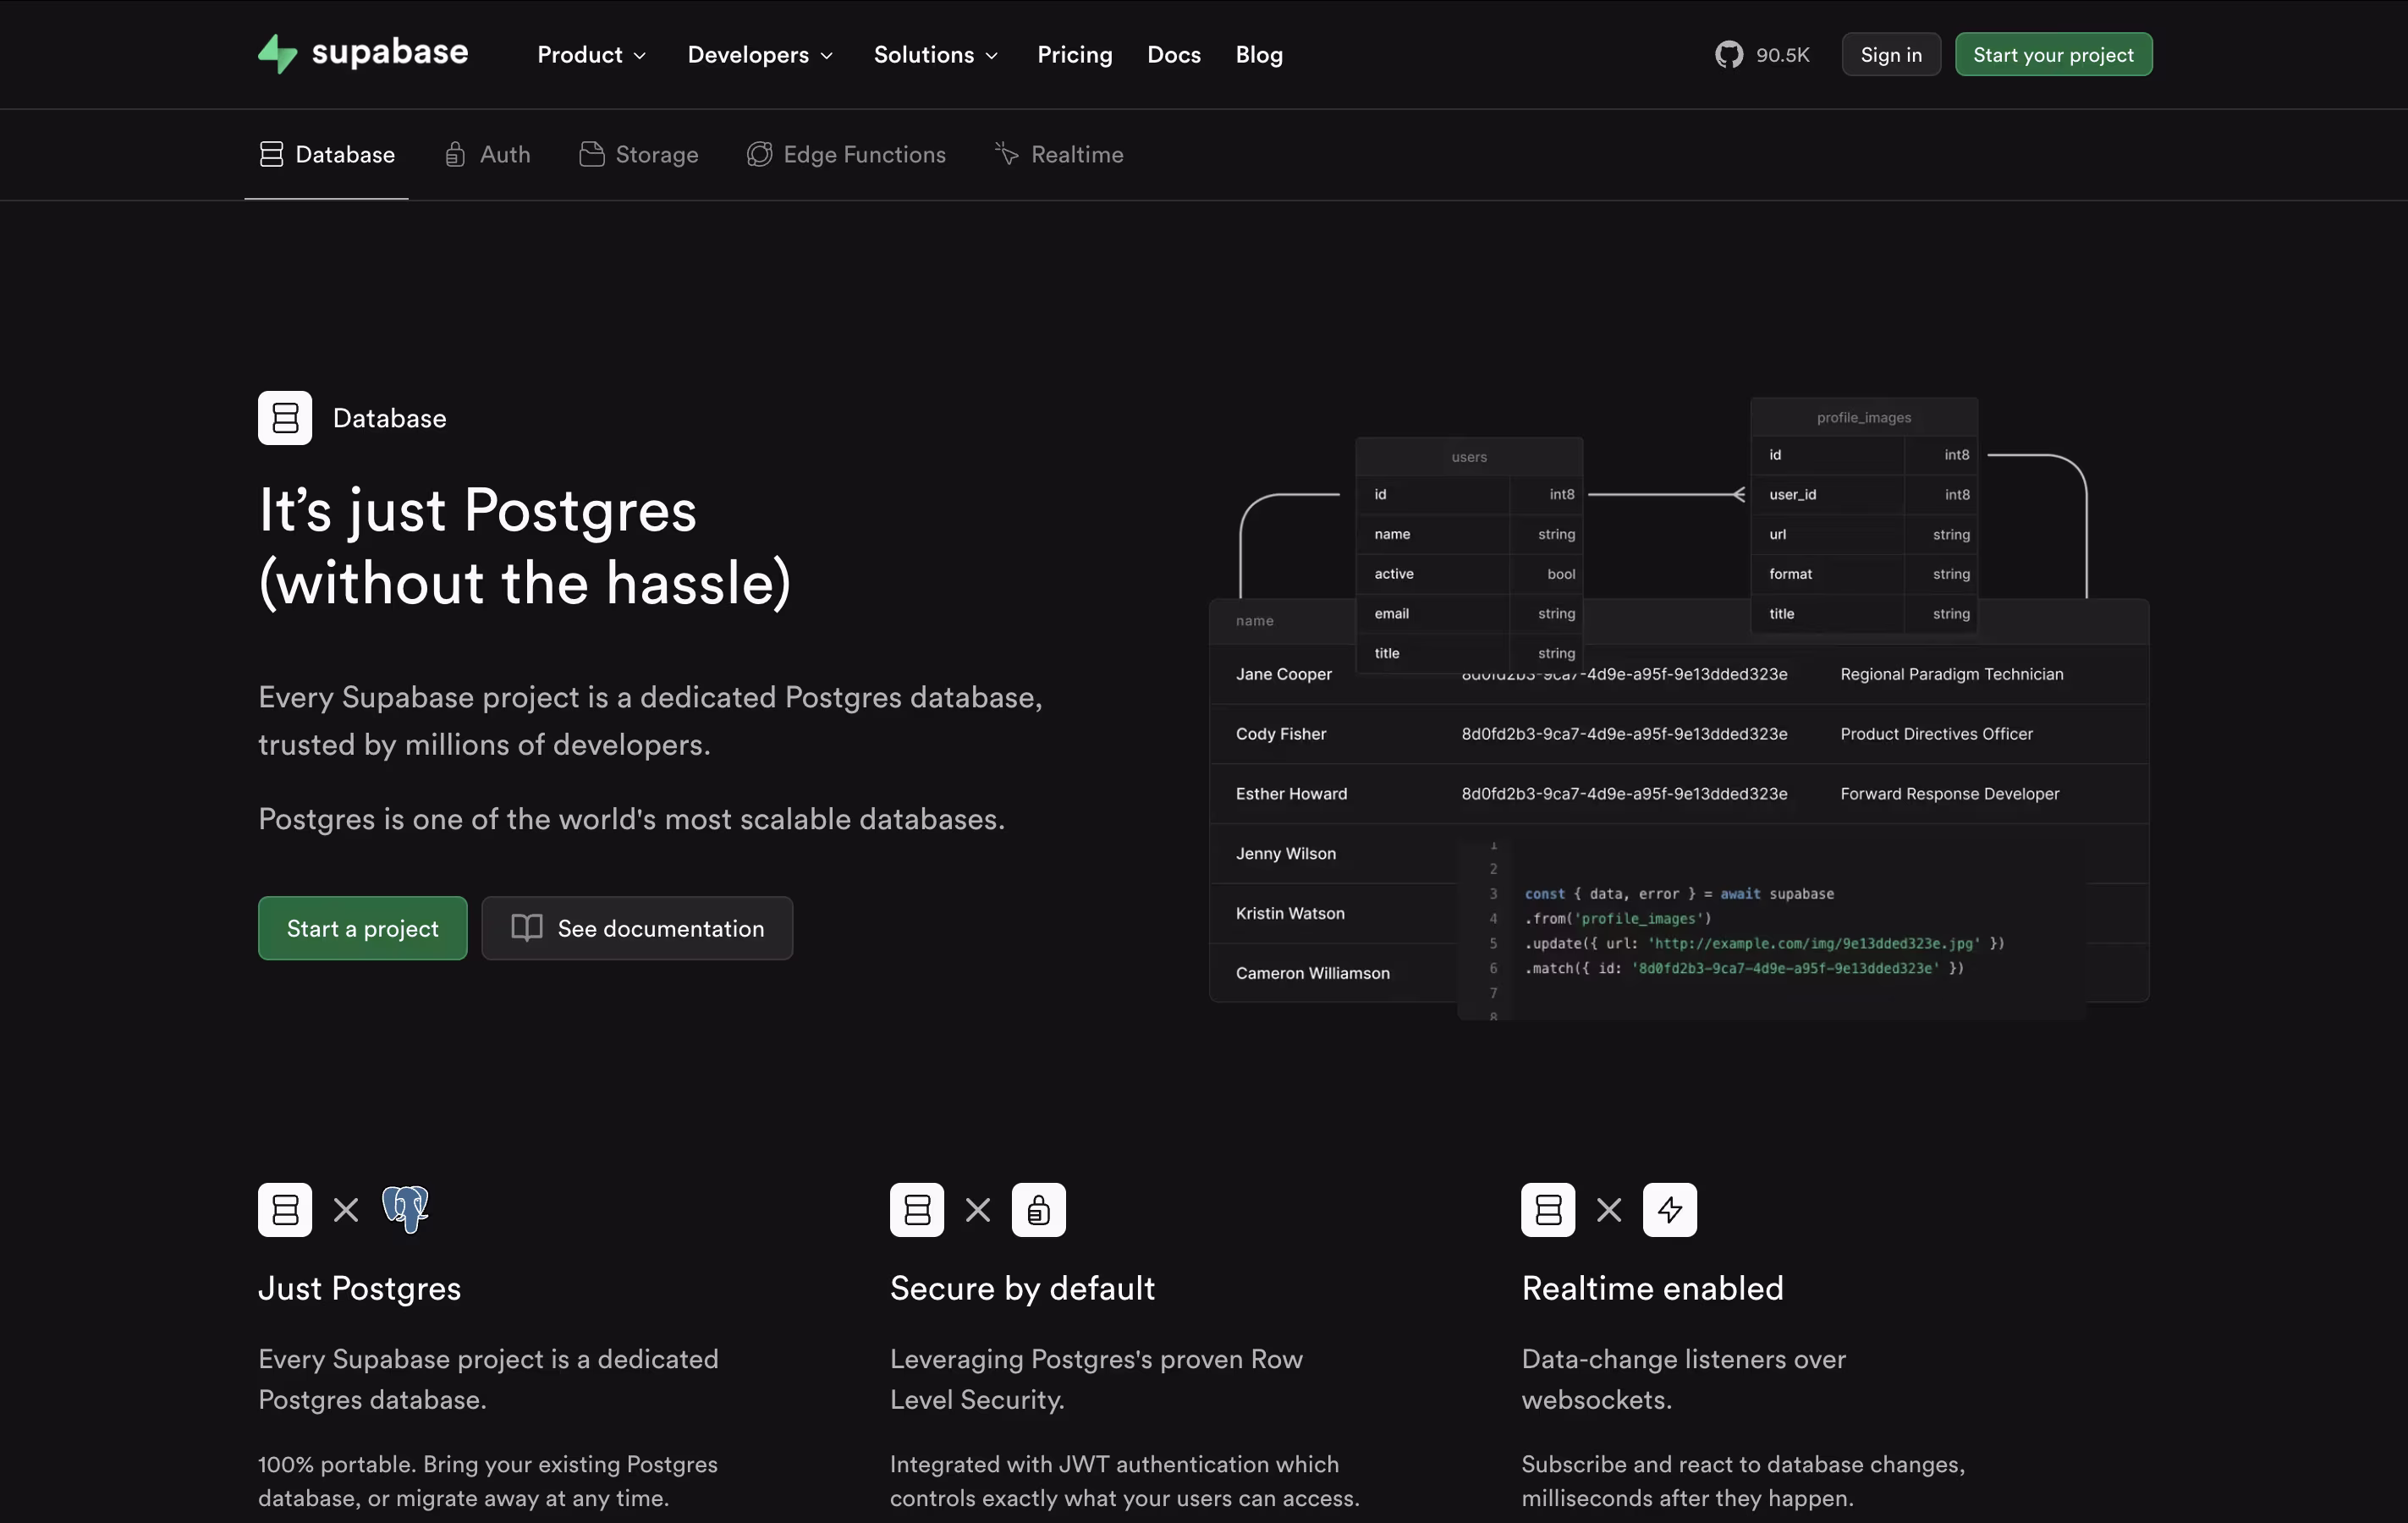Click database icon above Secure by default
Image resolution: width=2408 pixels, height=1523 pixels.
[x=917, y=1210]
